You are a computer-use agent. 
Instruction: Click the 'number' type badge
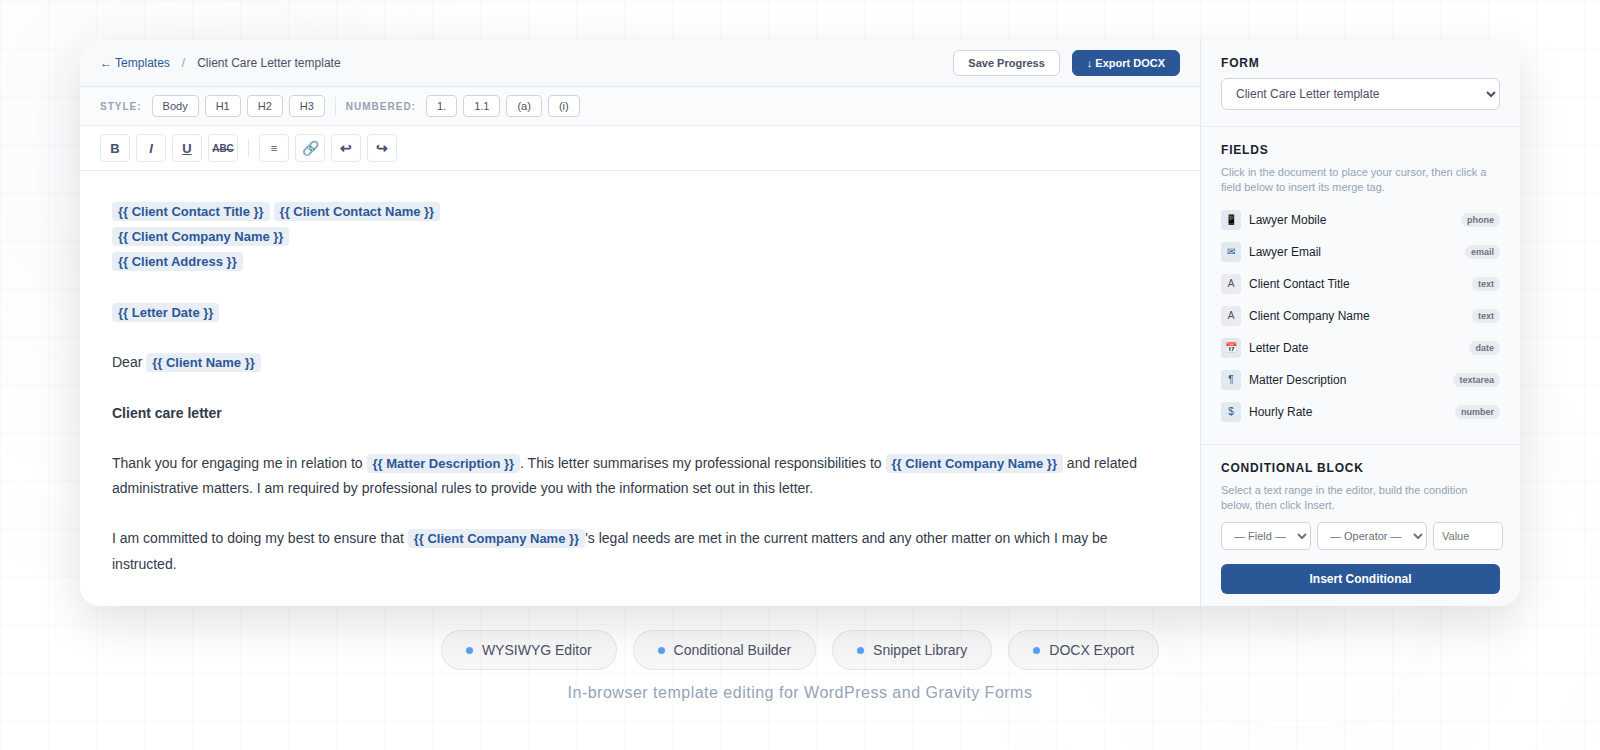pyautogui.click(x=1477, y=412)
